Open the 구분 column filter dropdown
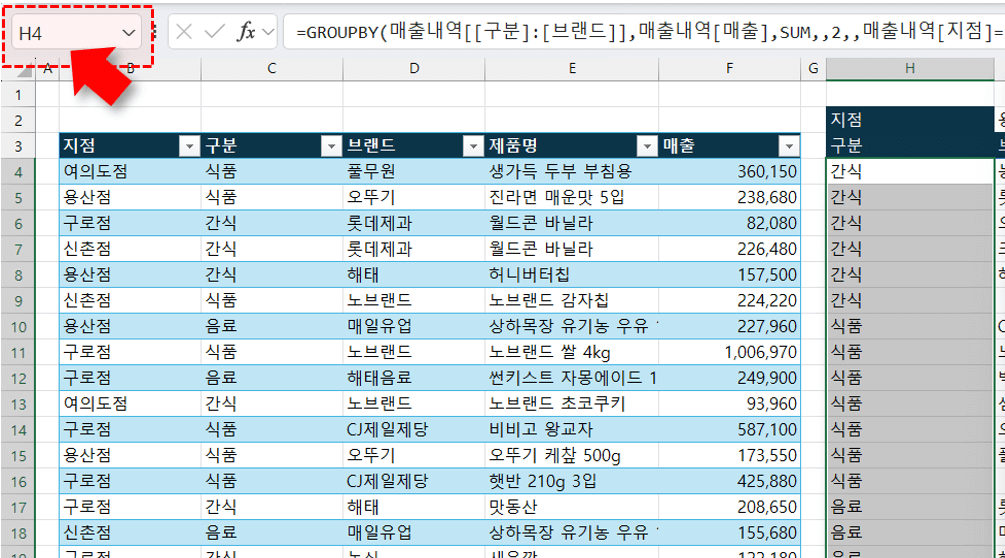The width and height of the screenshot is (1005, 558). click(x=331, y=146)
